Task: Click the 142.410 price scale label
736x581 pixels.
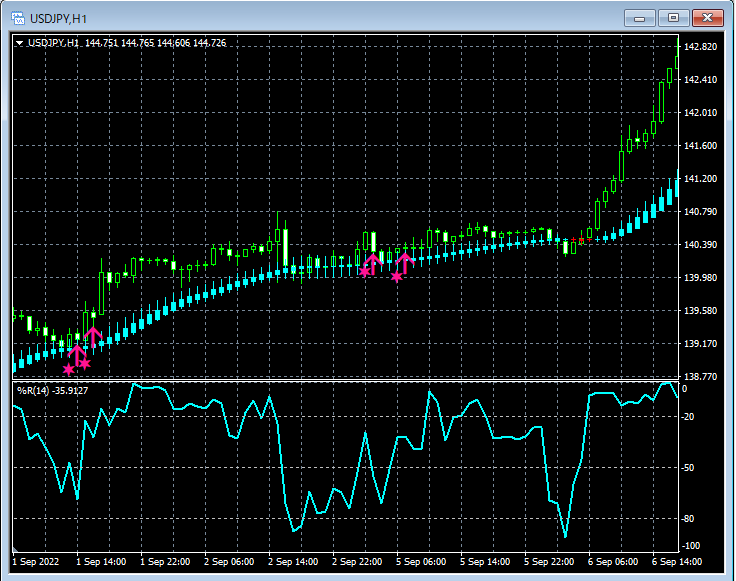Action: click(700, 79)
